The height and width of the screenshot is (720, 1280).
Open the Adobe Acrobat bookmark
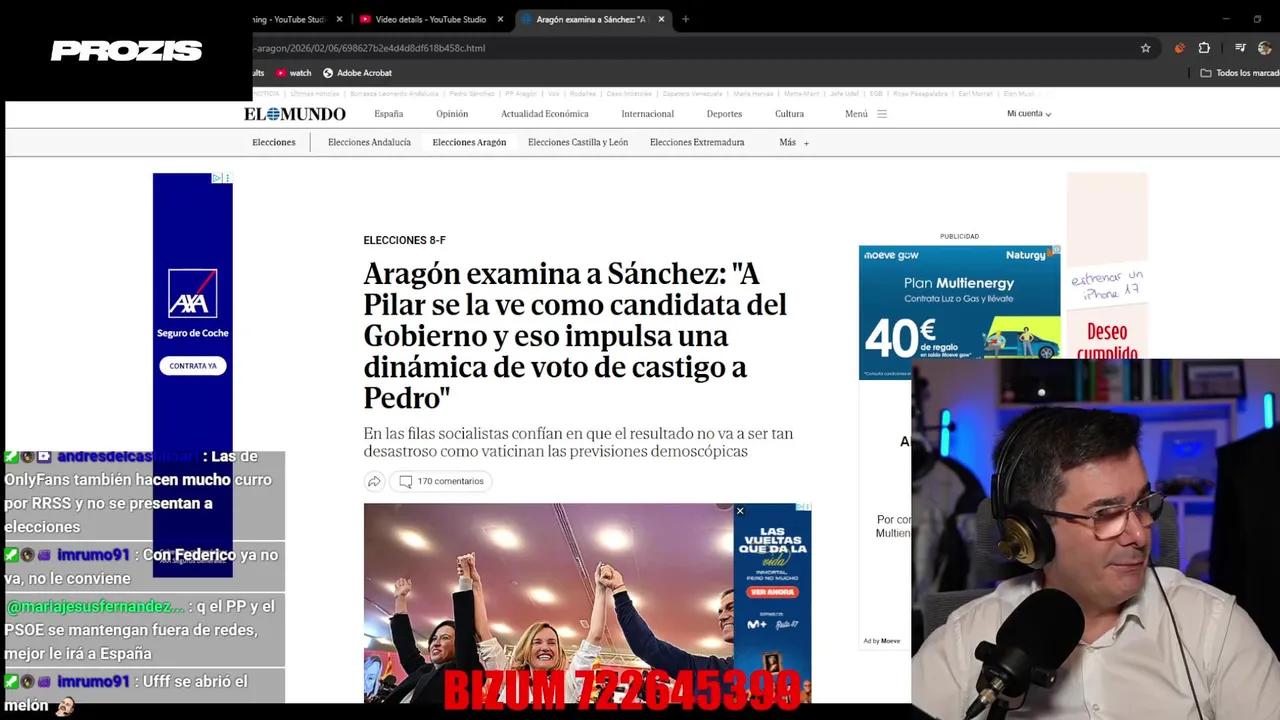pos(357,73)
